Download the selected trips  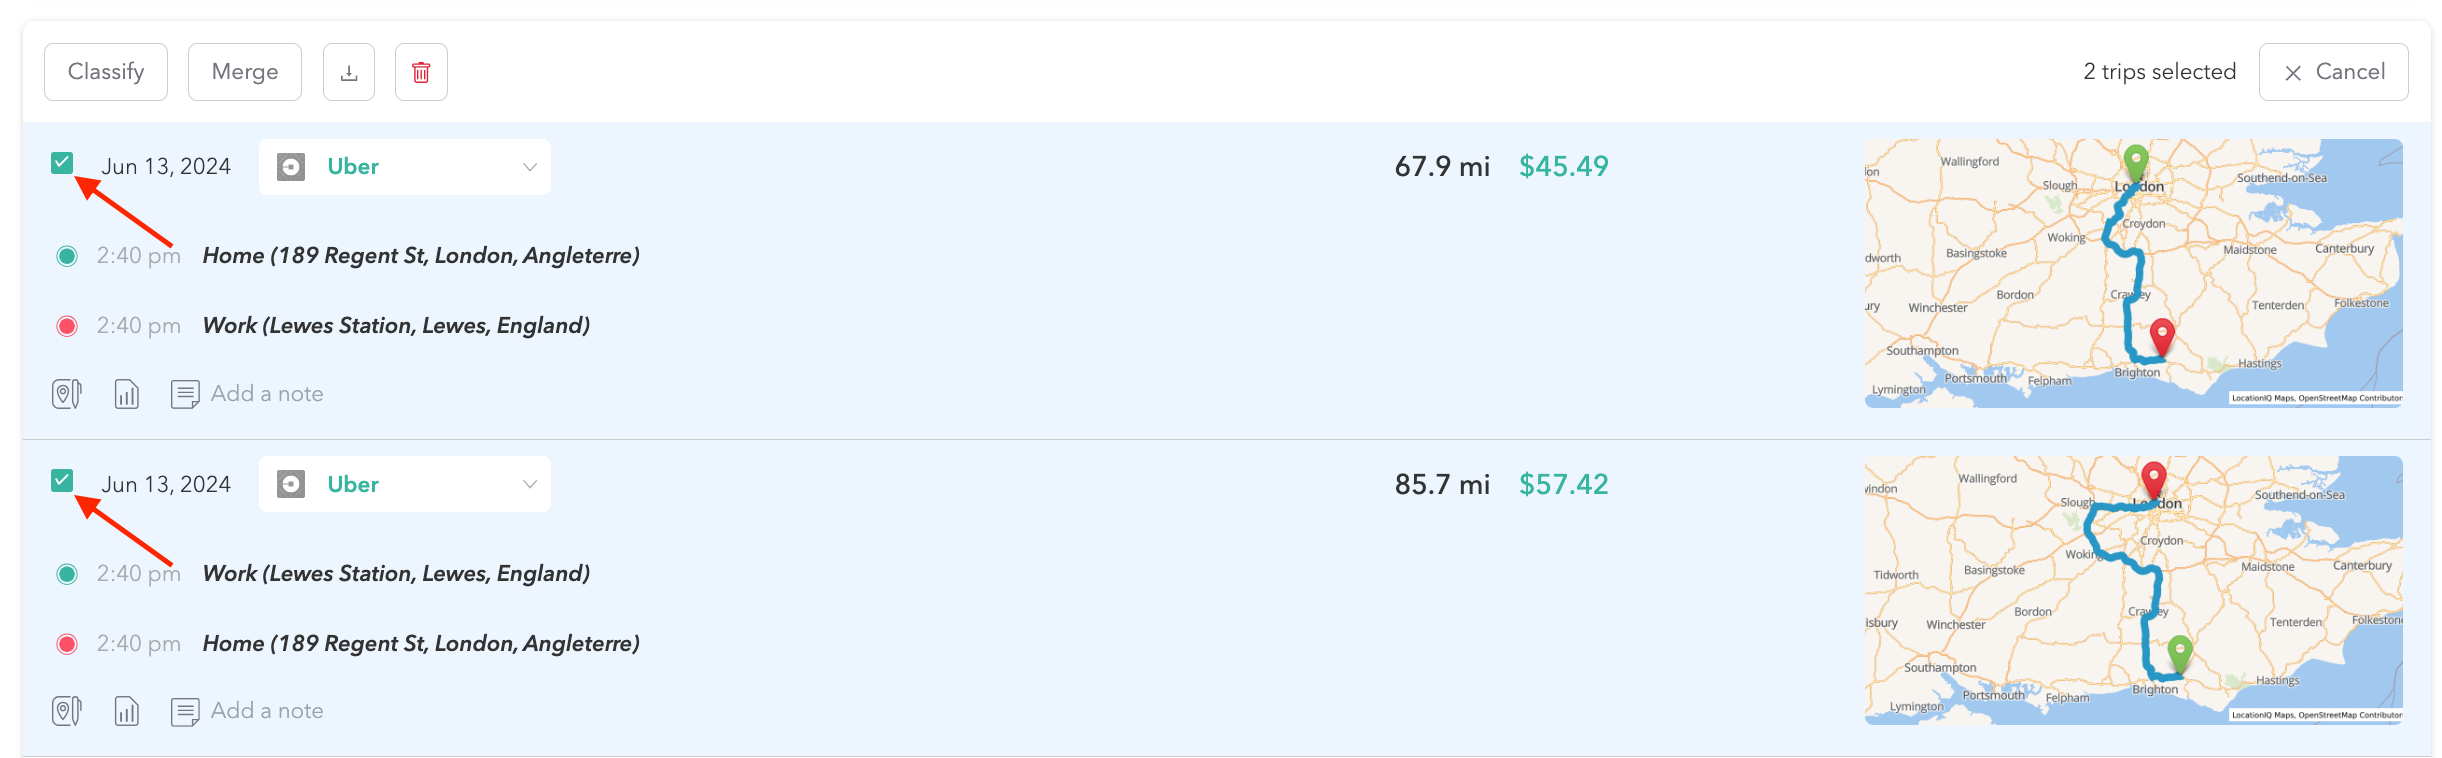pos(348,71)
